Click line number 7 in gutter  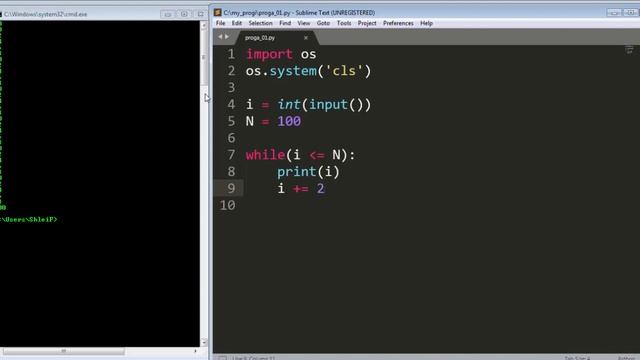(231, 155)
